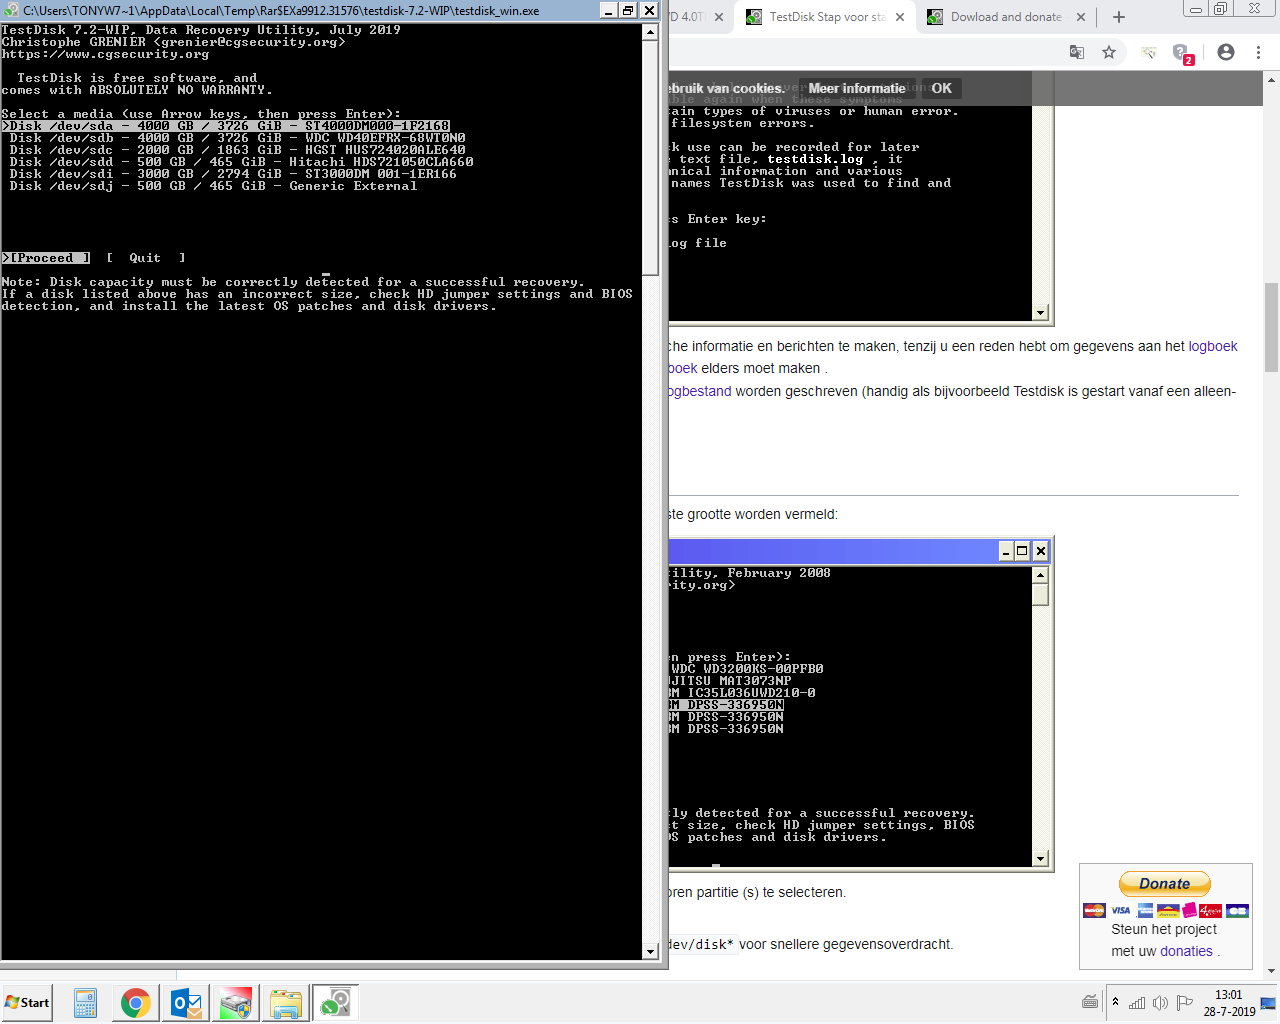The height and width of the screenshot is (1024, 1280).
Task: Follow the partially visible 'ogbestand' link
Action: click(699, 391)
